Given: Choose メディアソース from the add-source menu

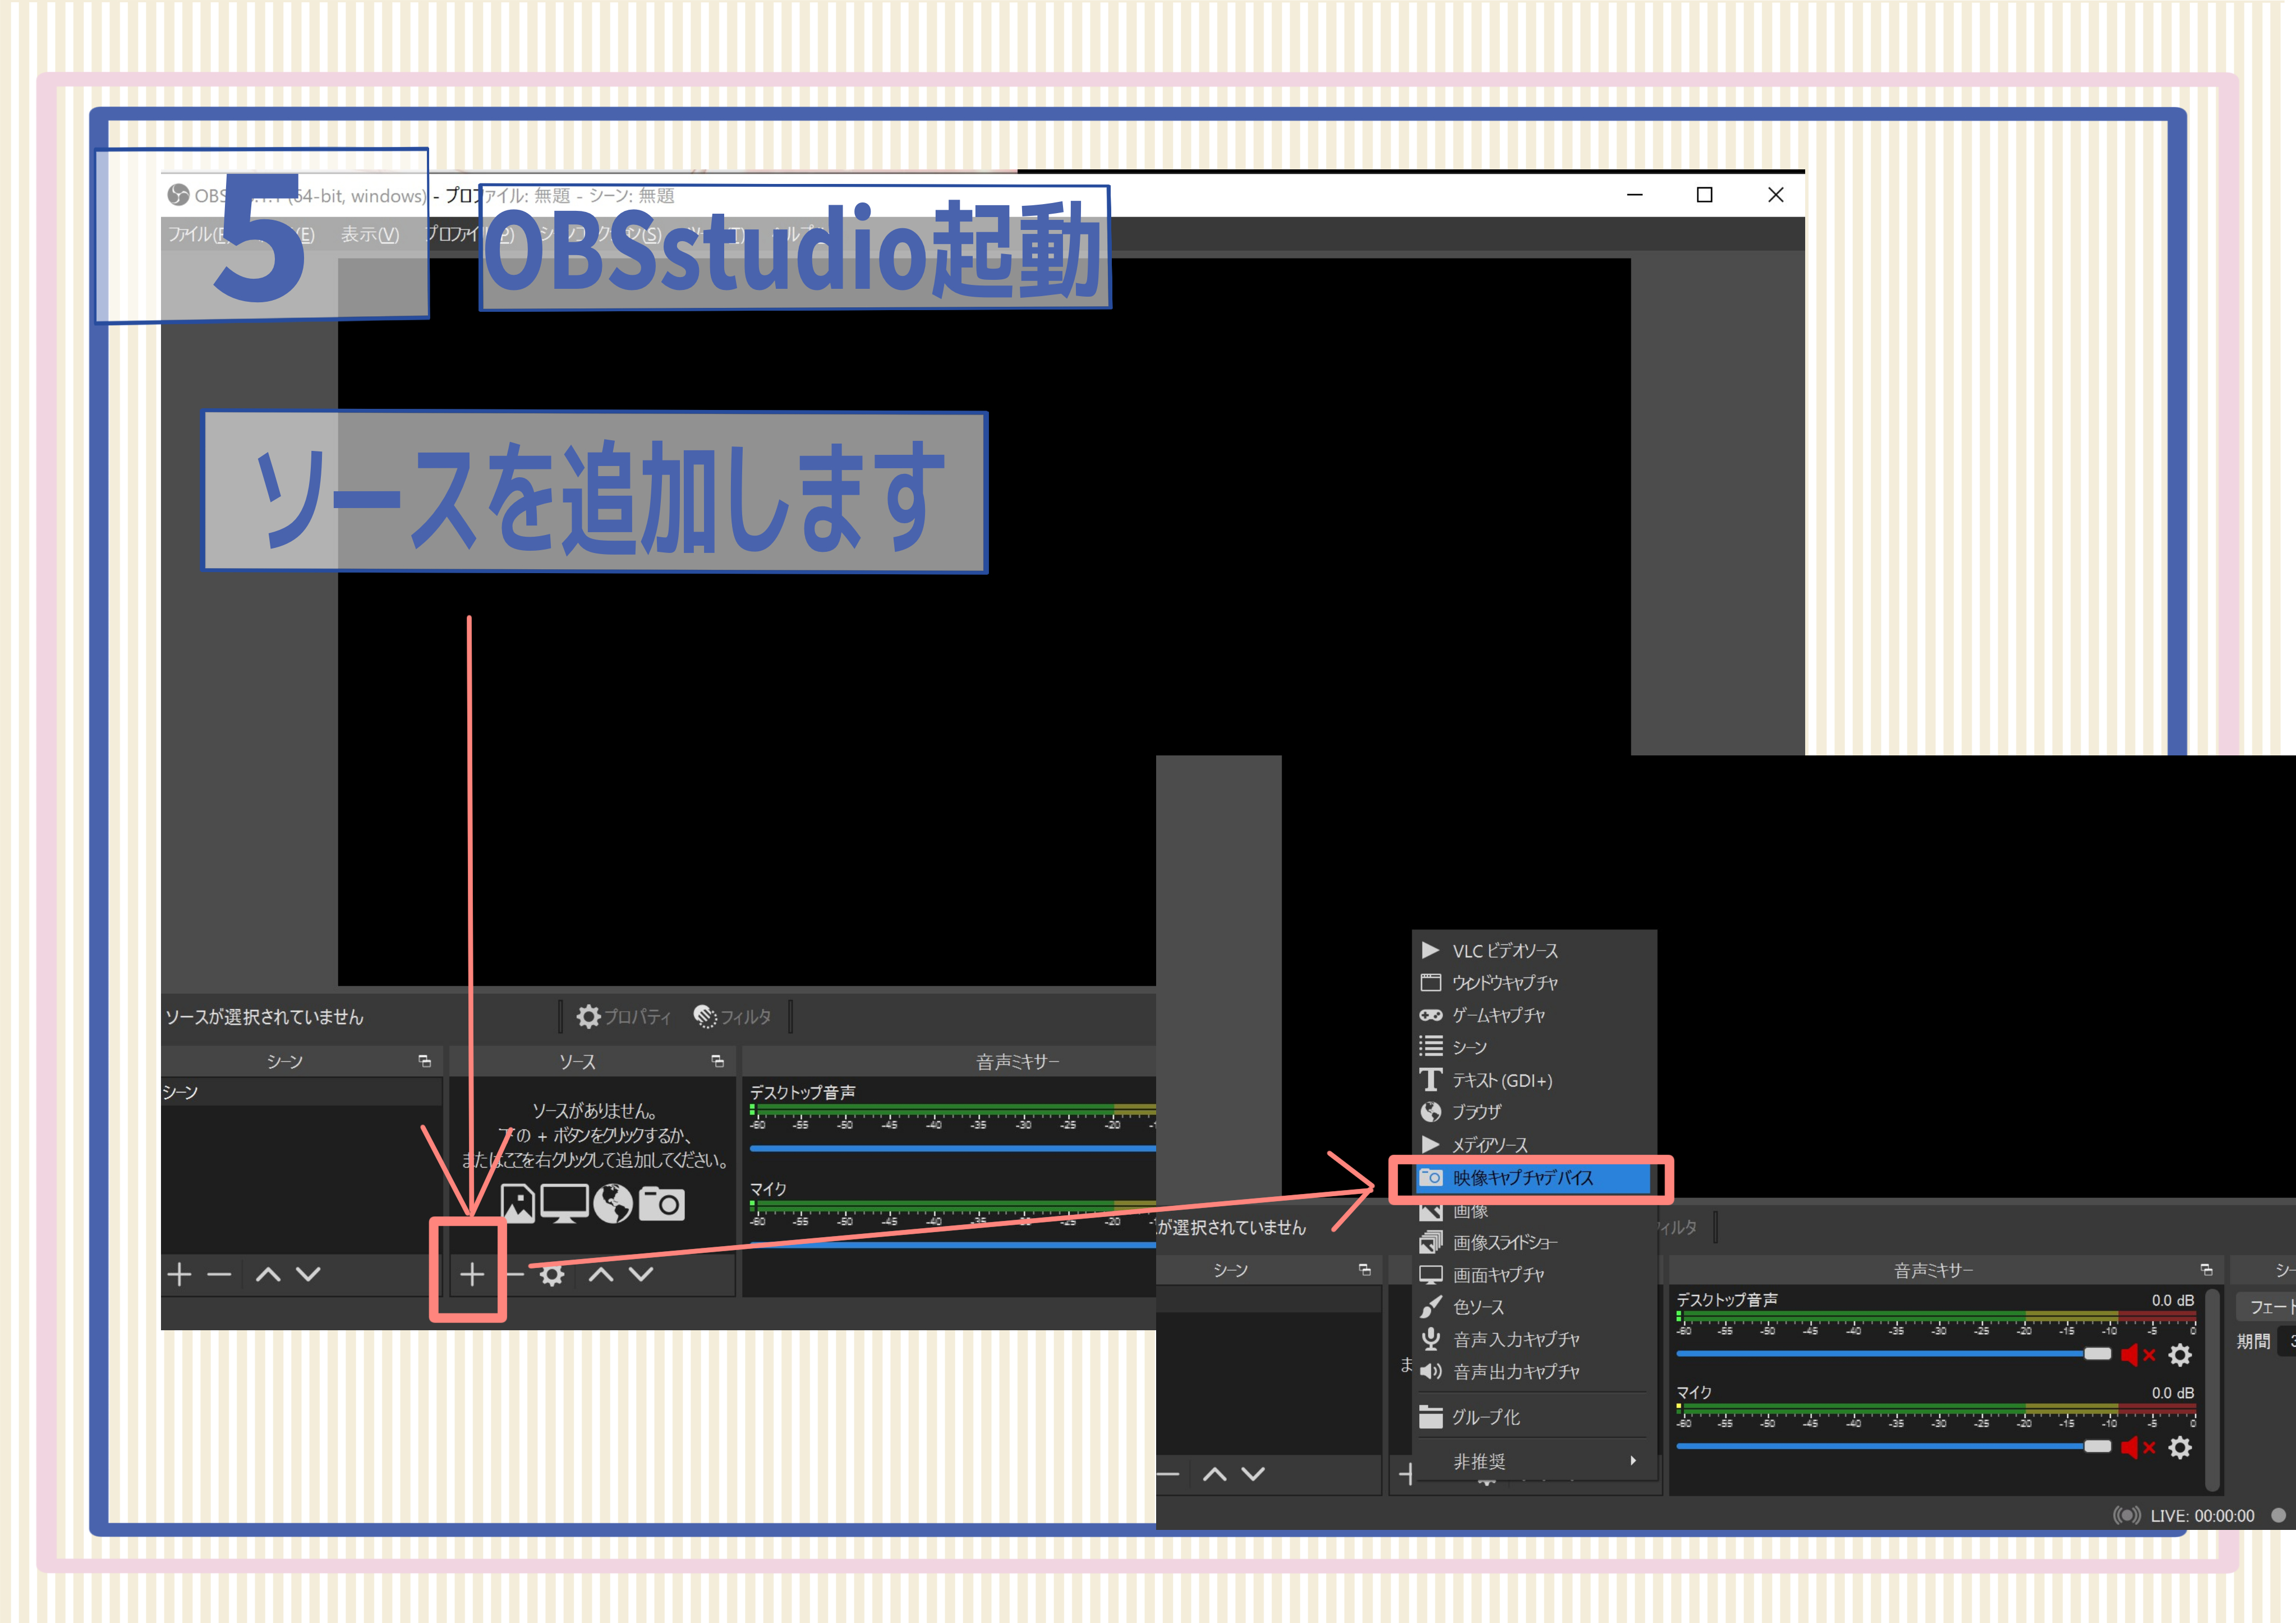Looking at the screenshot, I should [x=1534, y=1144].
